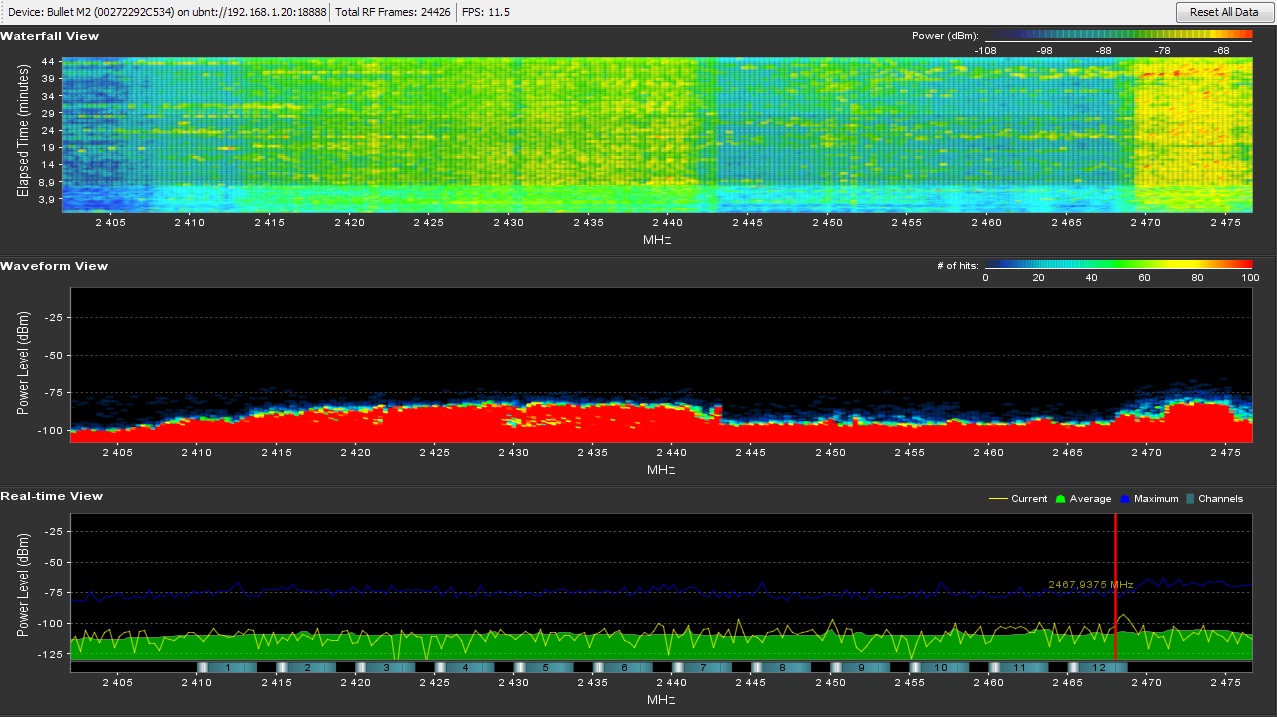
Task: Click the '# of hits' color scale bar
Action: (1118, 265)
